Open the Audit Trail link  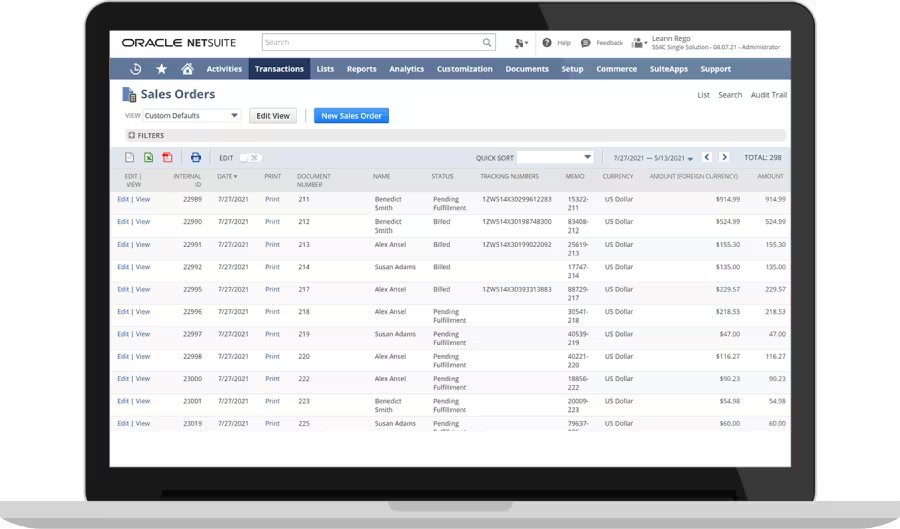(x=769, y=95)
